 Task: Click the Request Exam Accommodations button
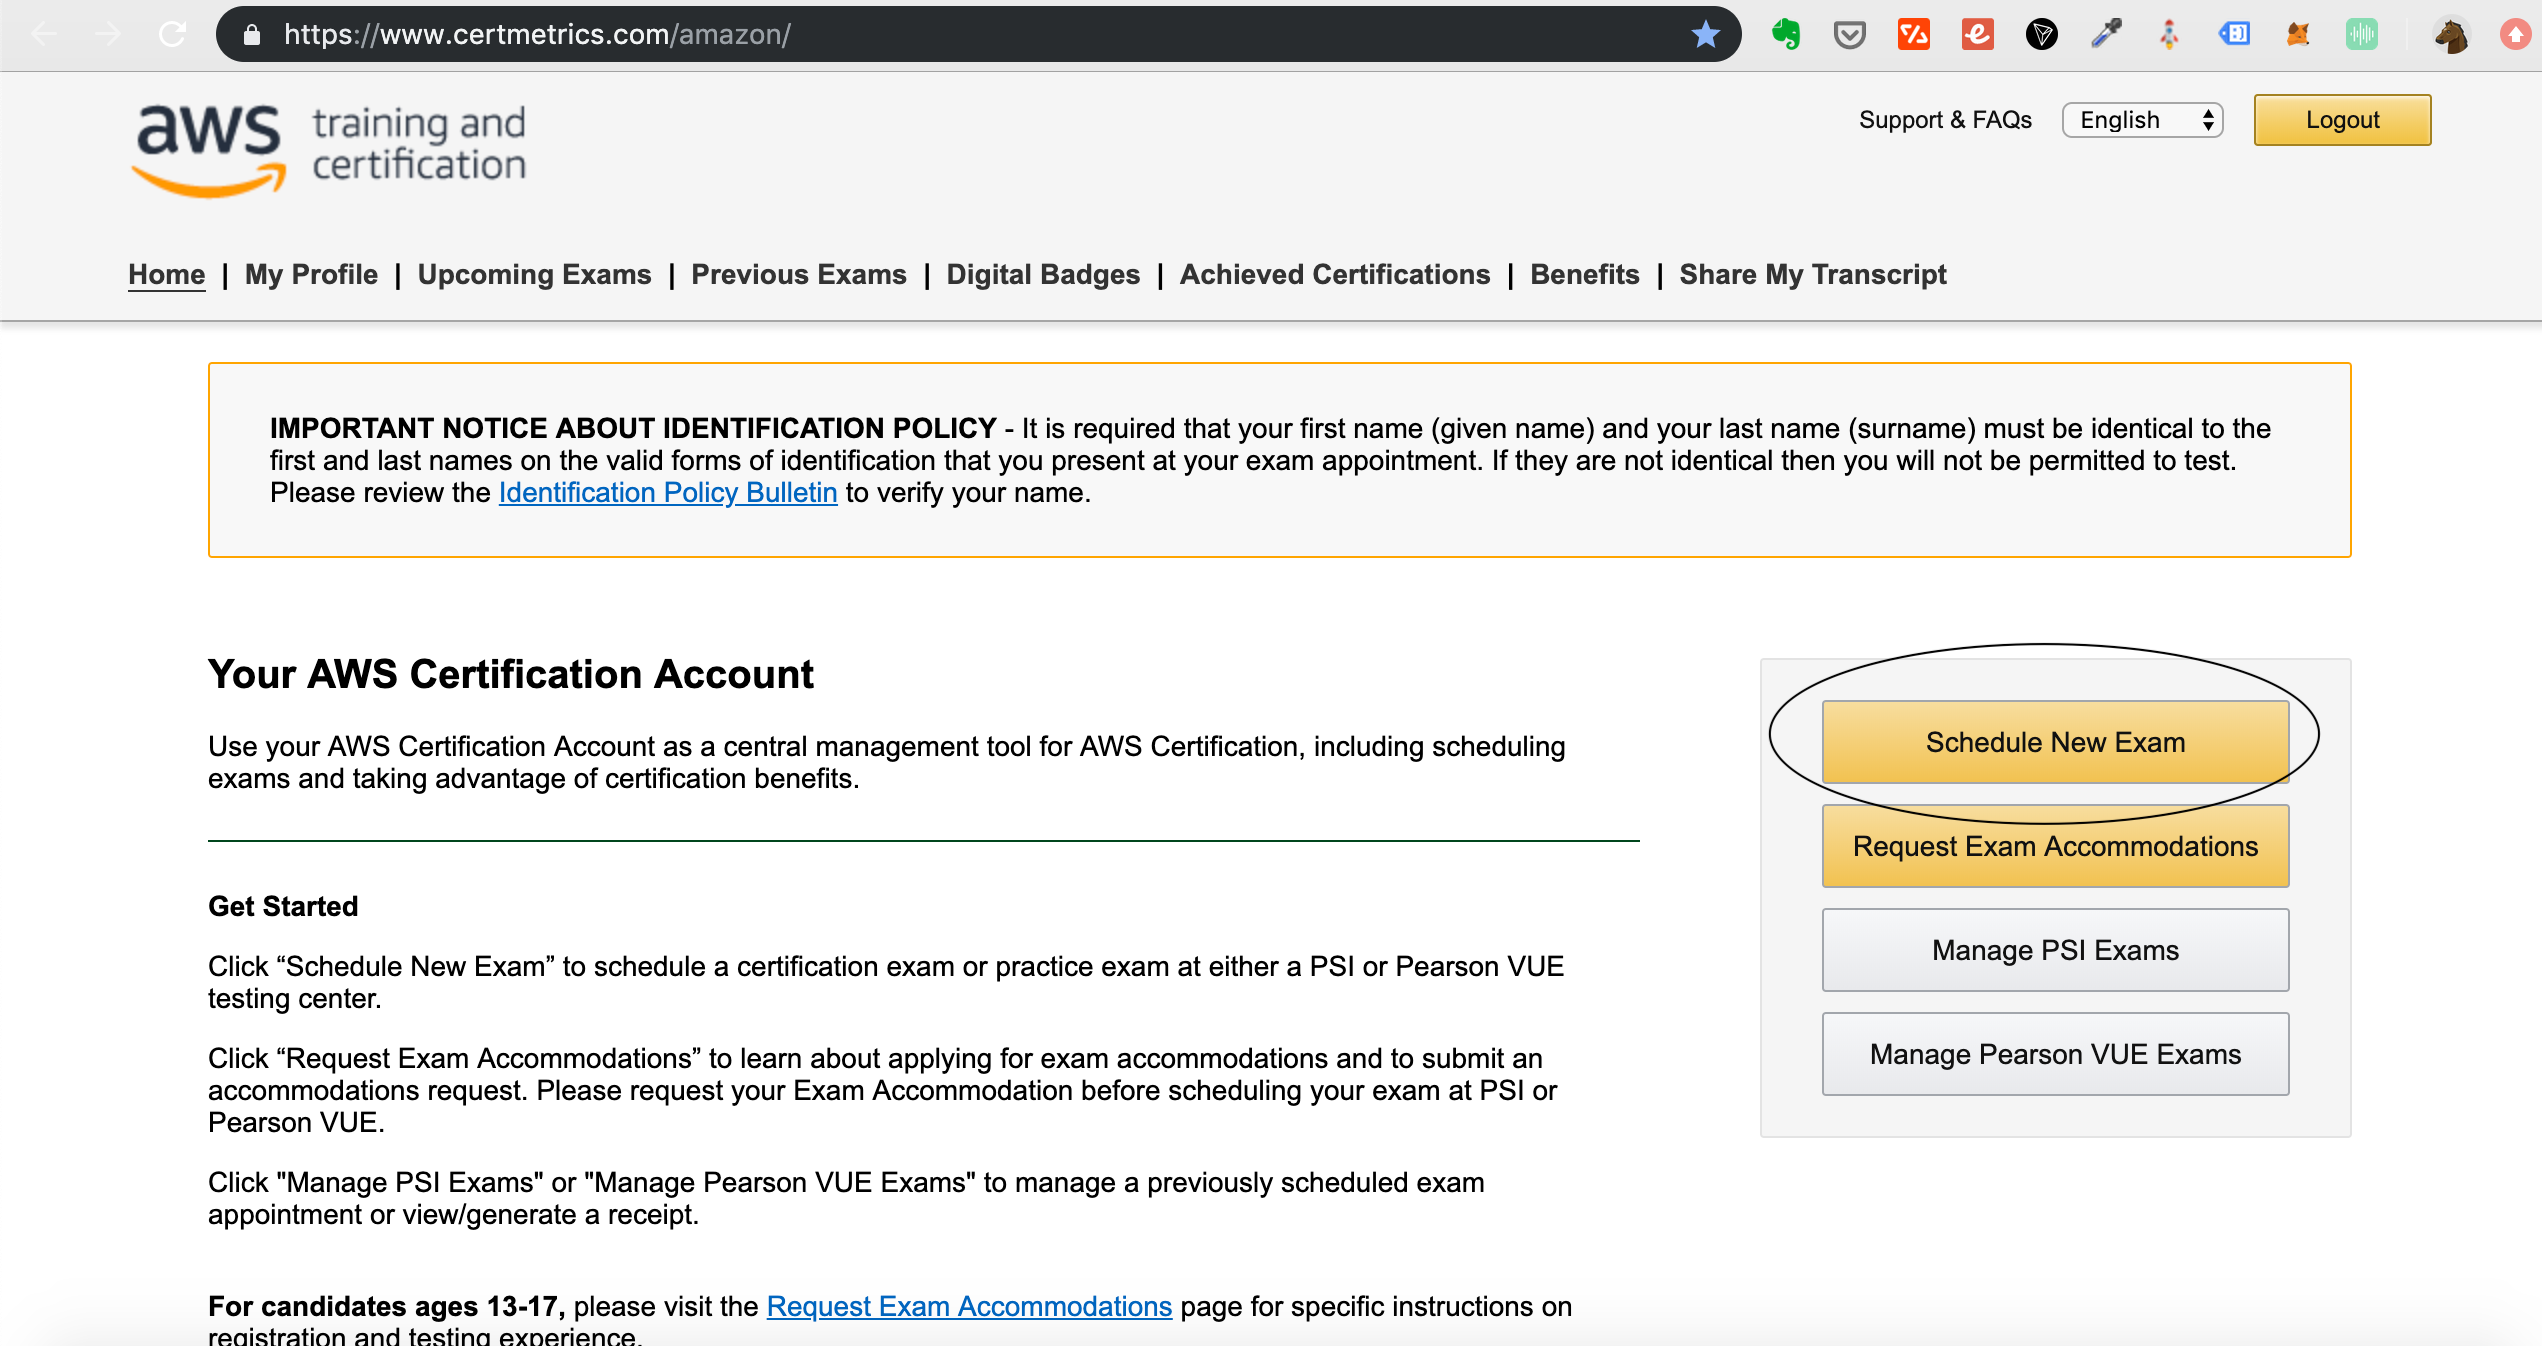coord(2055,846)
